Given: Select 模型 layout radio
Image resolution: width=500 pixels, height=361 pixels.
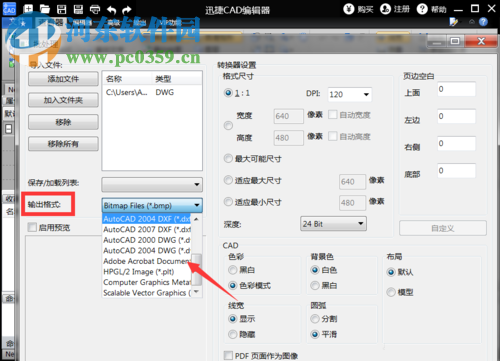Looking at the screenshot, I should pyautogui.click(x=391, y=292).
